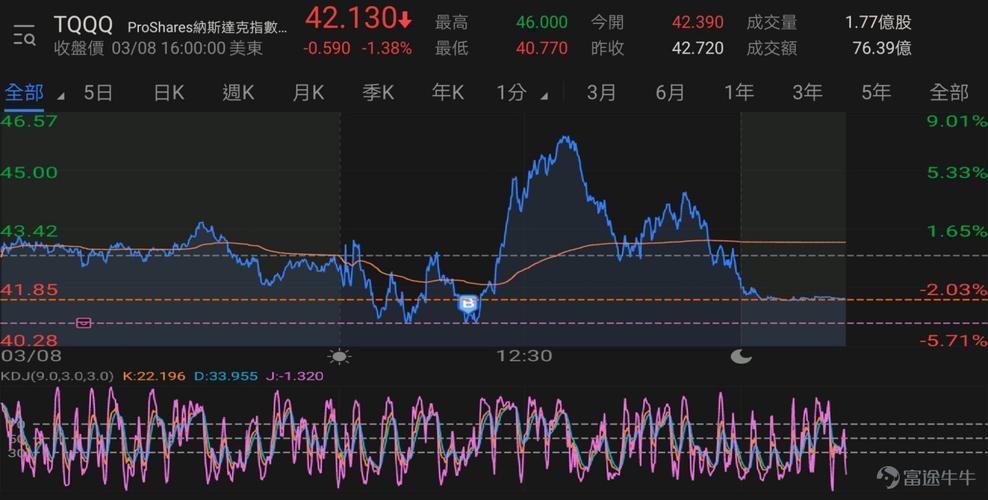Tap the 最高 value 46.000
The image size is (988, 500).
coord(542,23)
